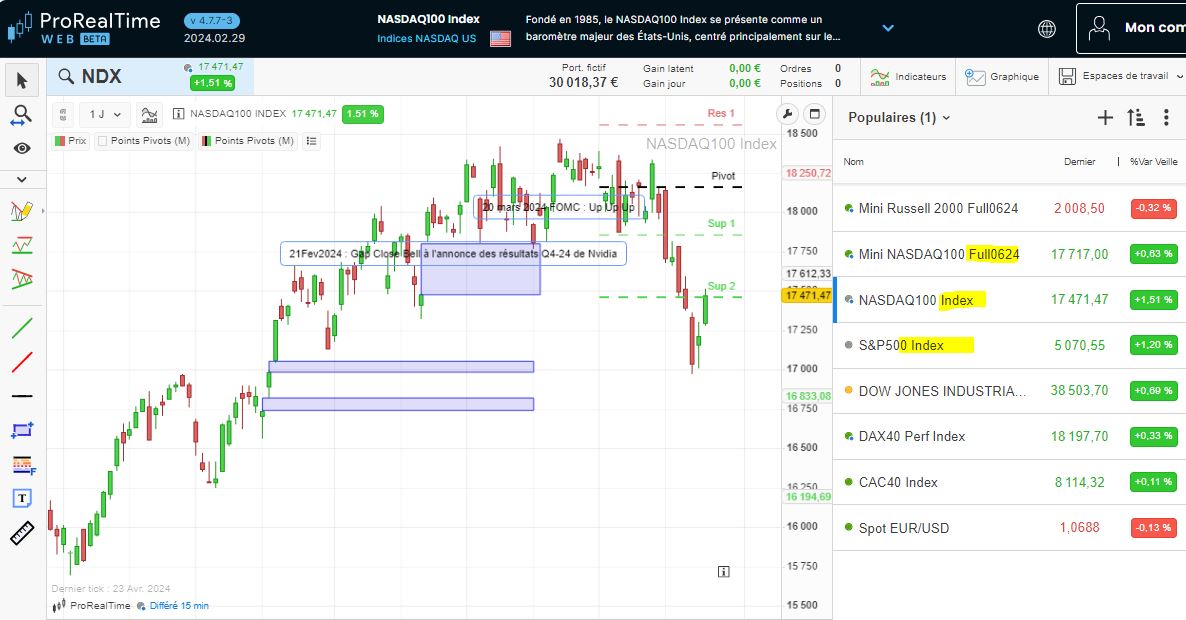Screen dimensions: 1186x620
Task: Select the S&P500 Index row
Action: pos(1010,346)
